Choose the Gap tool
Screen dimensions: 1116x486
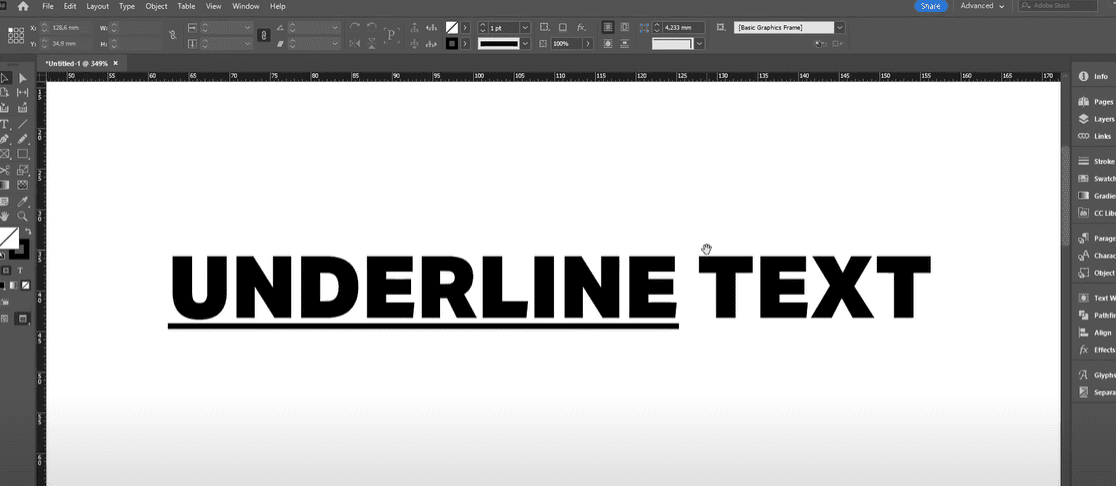22,93
